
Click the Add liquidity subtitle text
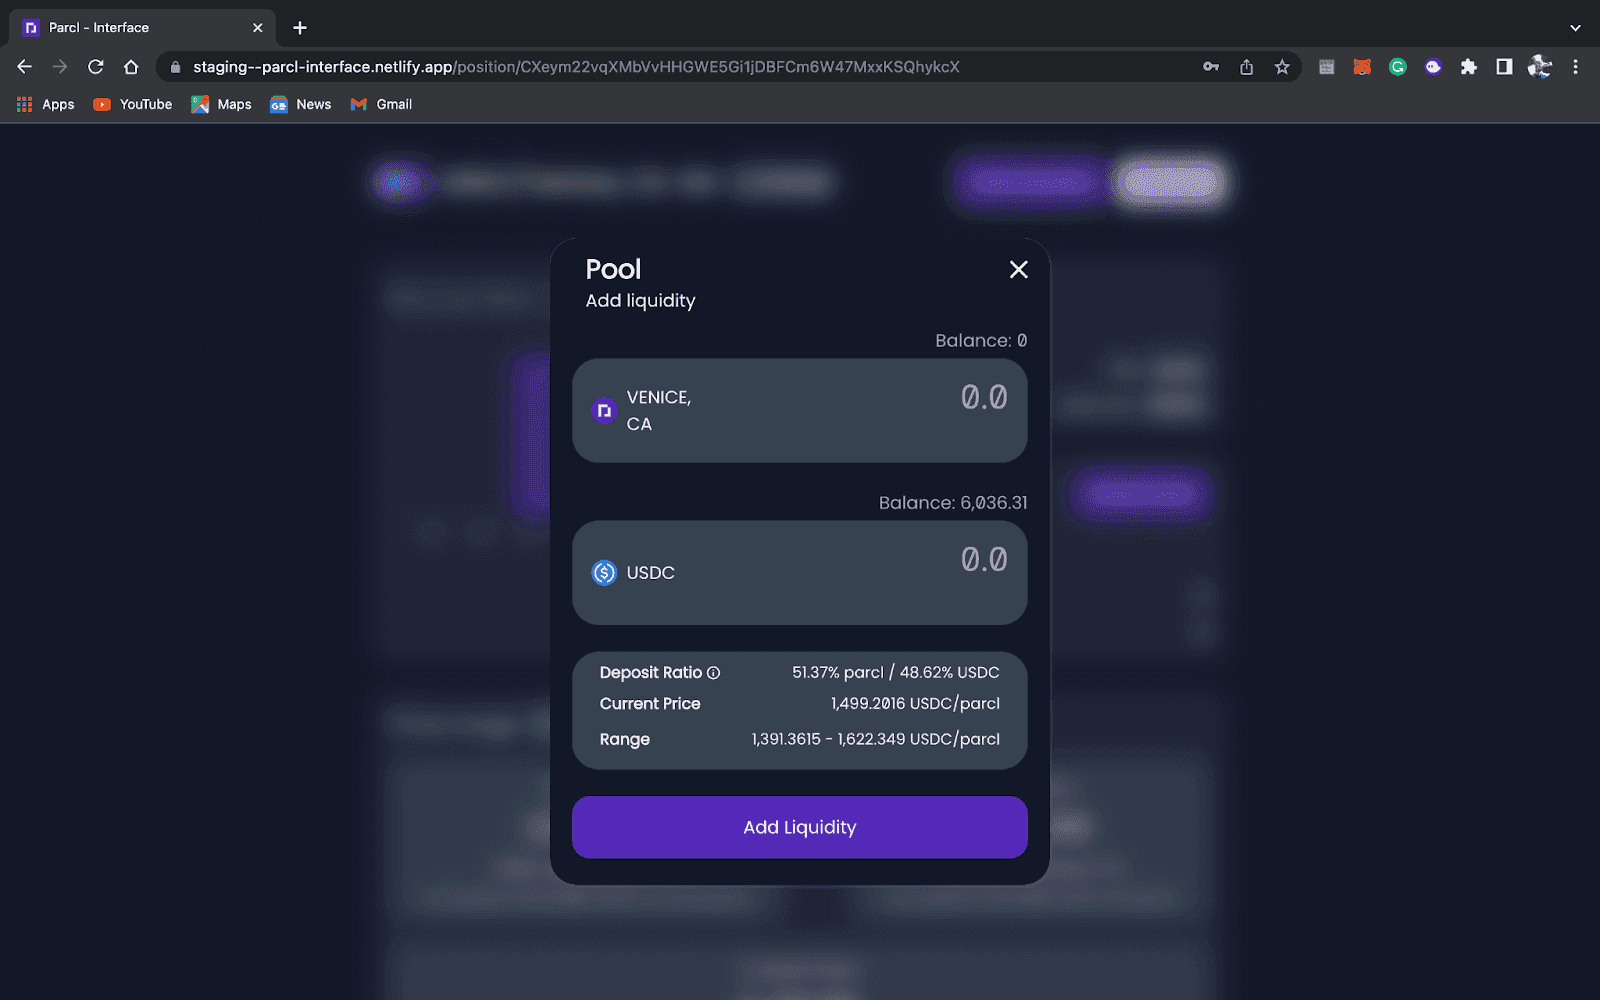pos(640,300)
